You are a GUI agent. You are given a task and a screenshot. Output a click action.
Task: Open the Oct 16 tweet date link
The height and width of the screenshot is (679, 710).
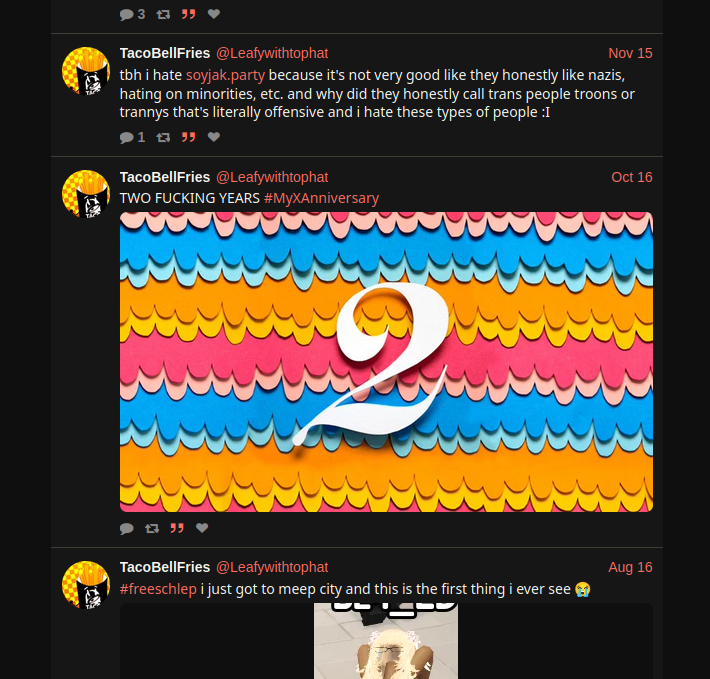pos(632,177)
